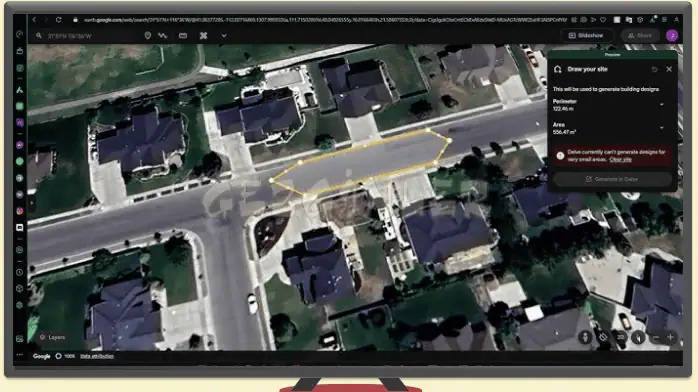698x392 pixels.
Task: Click the leftmost polygon vertex handle
Action: click(x=271, y=180)
